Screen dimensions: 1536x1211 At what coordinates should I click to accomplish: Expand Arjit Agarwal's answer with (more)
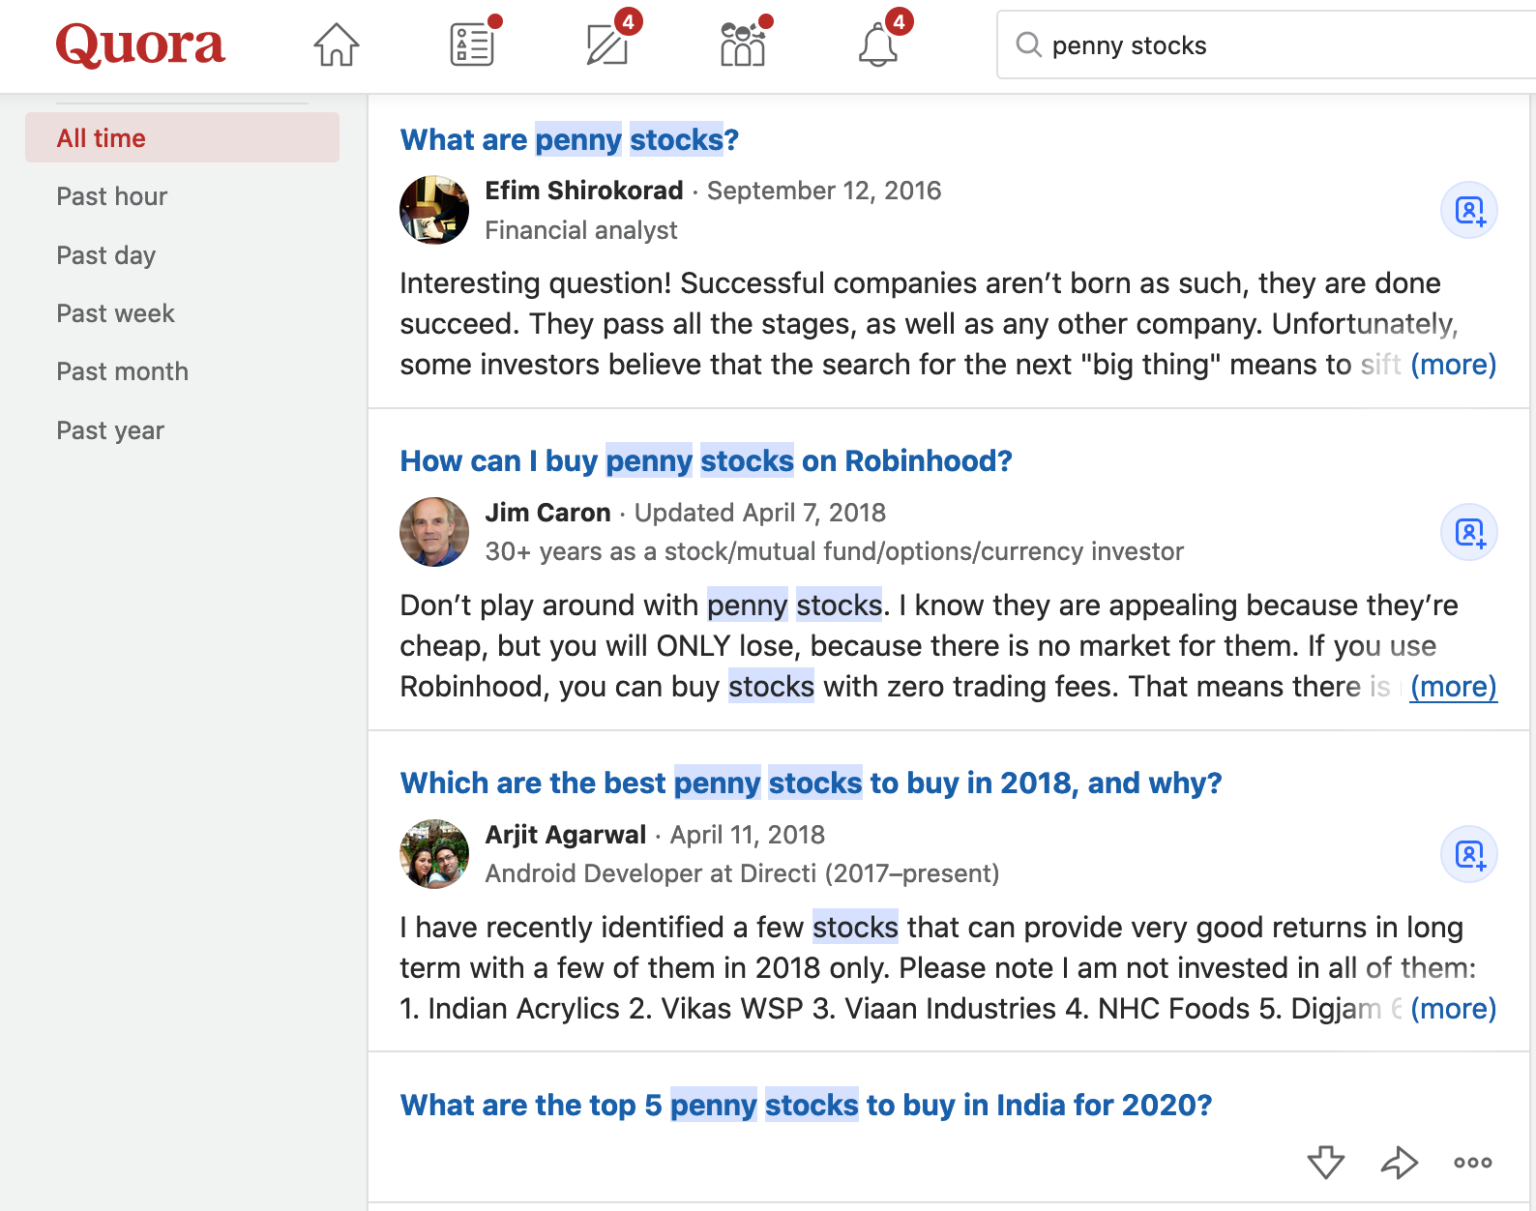tap(1455, 1009)
